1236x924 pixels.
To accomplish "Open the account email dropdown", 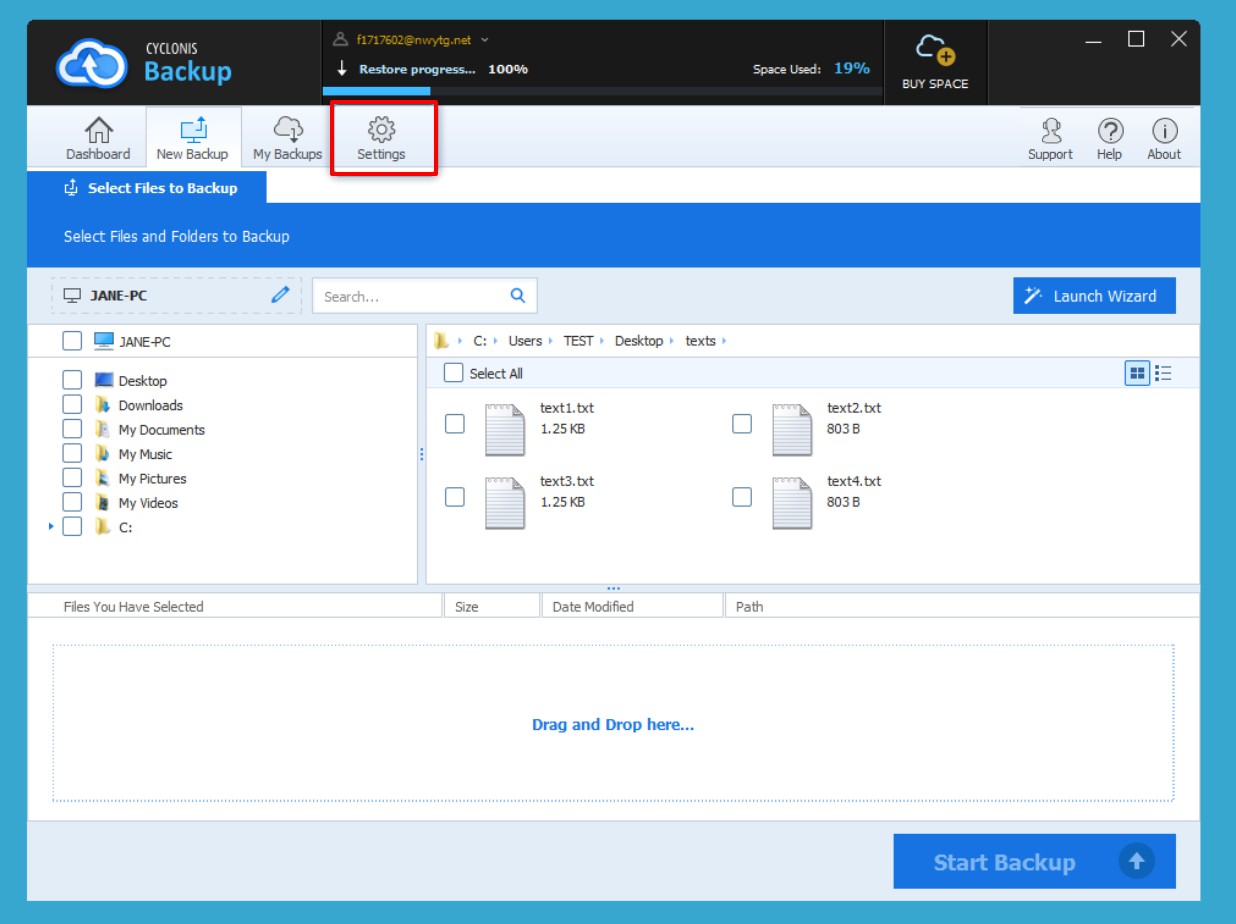I will (x=485, y=40).
